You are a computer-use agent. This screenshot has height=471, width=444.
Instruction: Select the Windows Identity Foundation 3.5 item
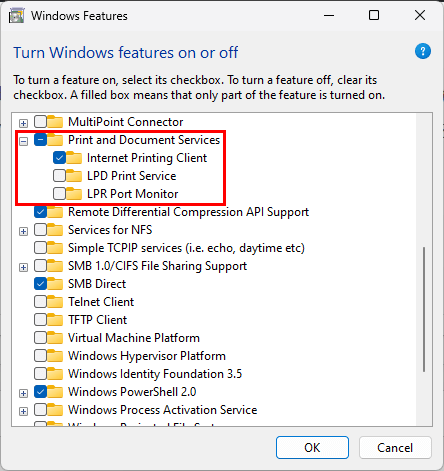[x=155, y=374]
